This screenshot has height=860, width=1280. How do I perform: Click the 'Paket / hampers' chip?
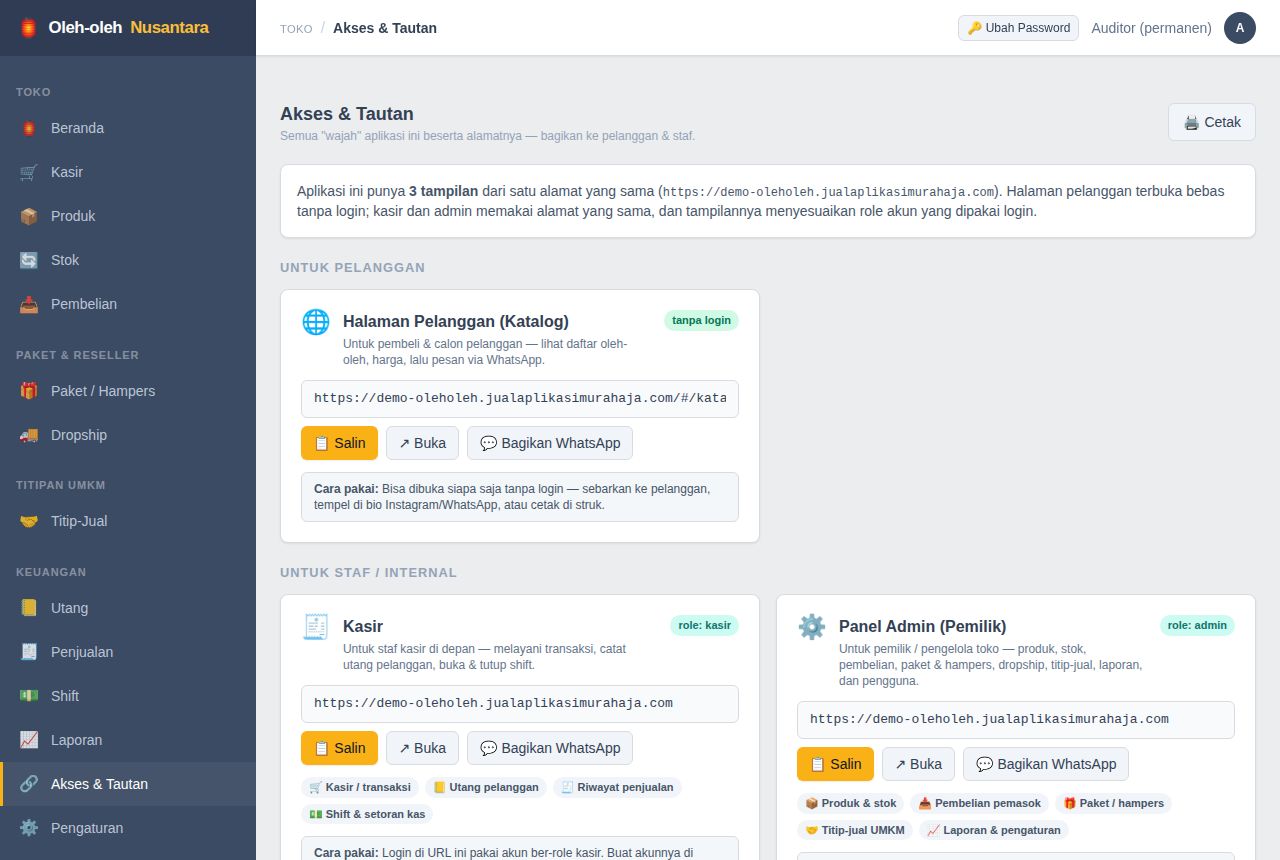(1113, 803)
